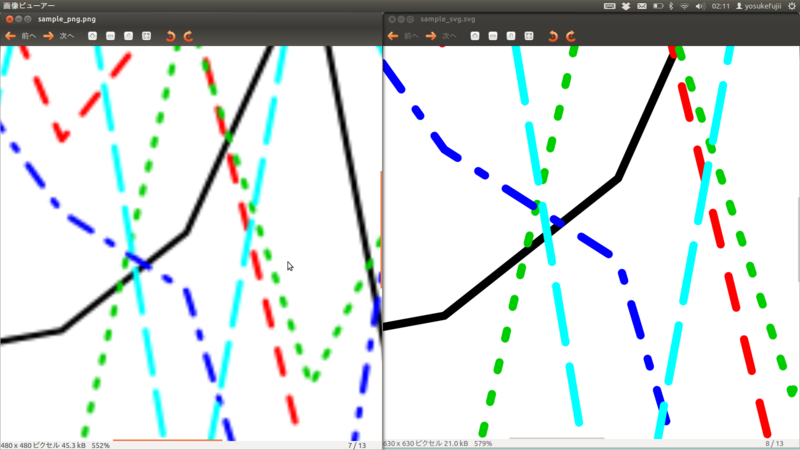Image resolution: width=800 pixels, height=450 pixels.
Task: Click the 次へ label in sample_svg.svg window
Action: (449, 36)
